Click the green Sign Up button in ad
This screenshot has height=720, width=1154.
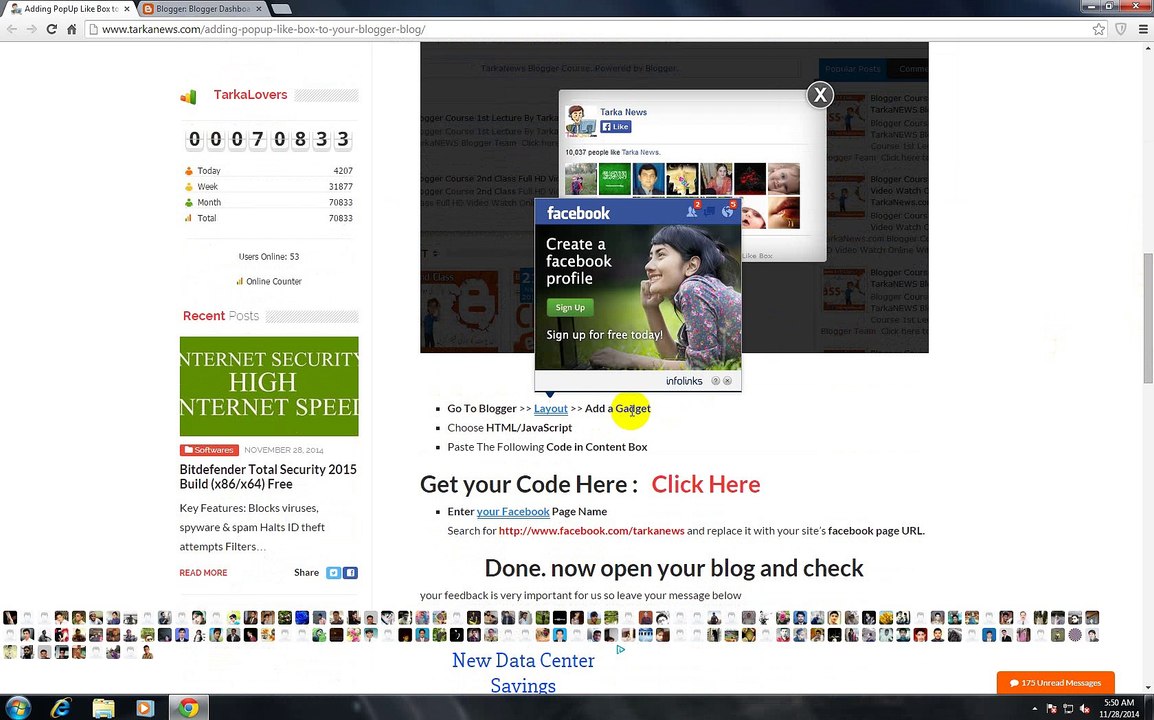(570, 308)
